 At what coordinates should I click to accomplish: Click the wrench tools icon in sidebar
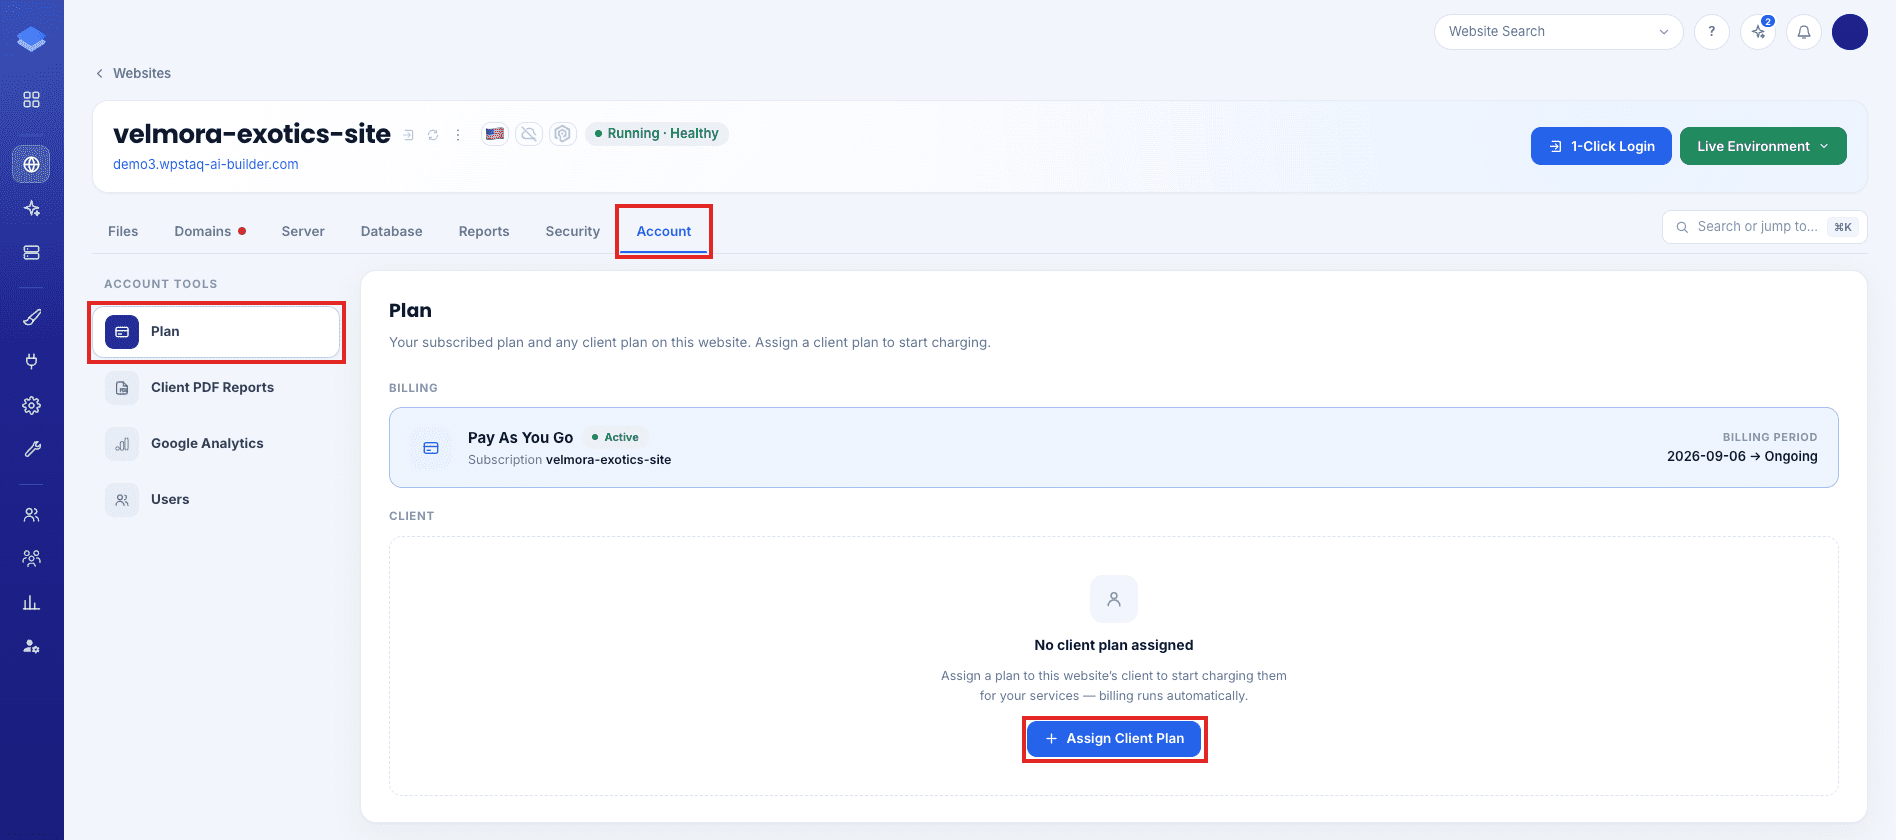pos(31,449)
